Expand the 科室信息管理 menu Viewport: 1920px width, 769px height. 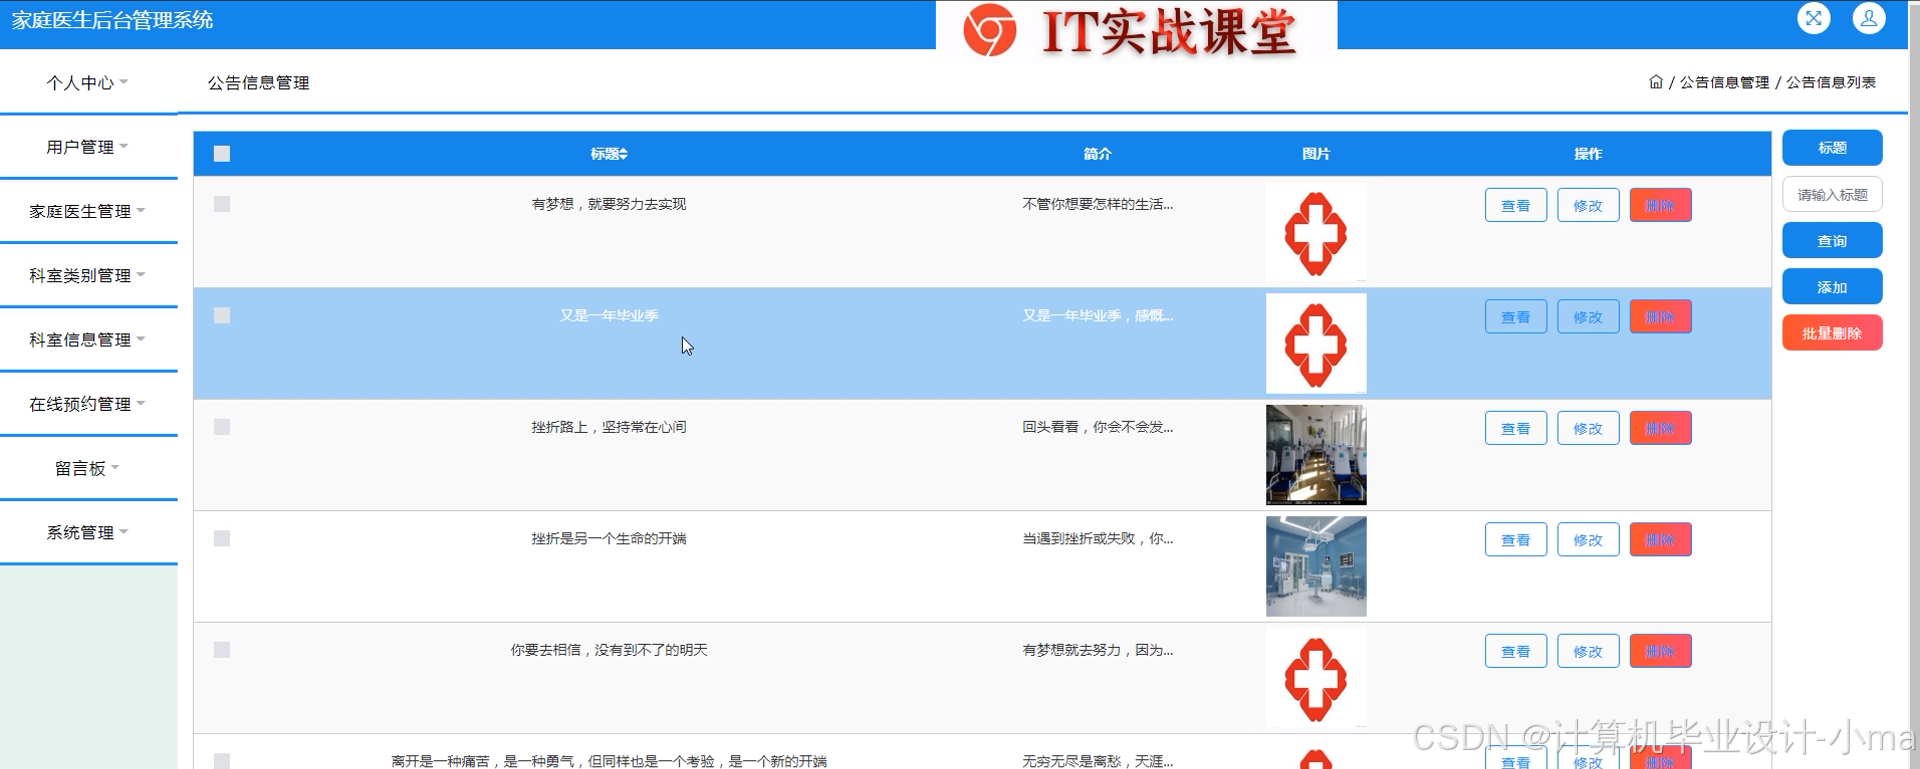pyautogui.click(x=88, y=340)
